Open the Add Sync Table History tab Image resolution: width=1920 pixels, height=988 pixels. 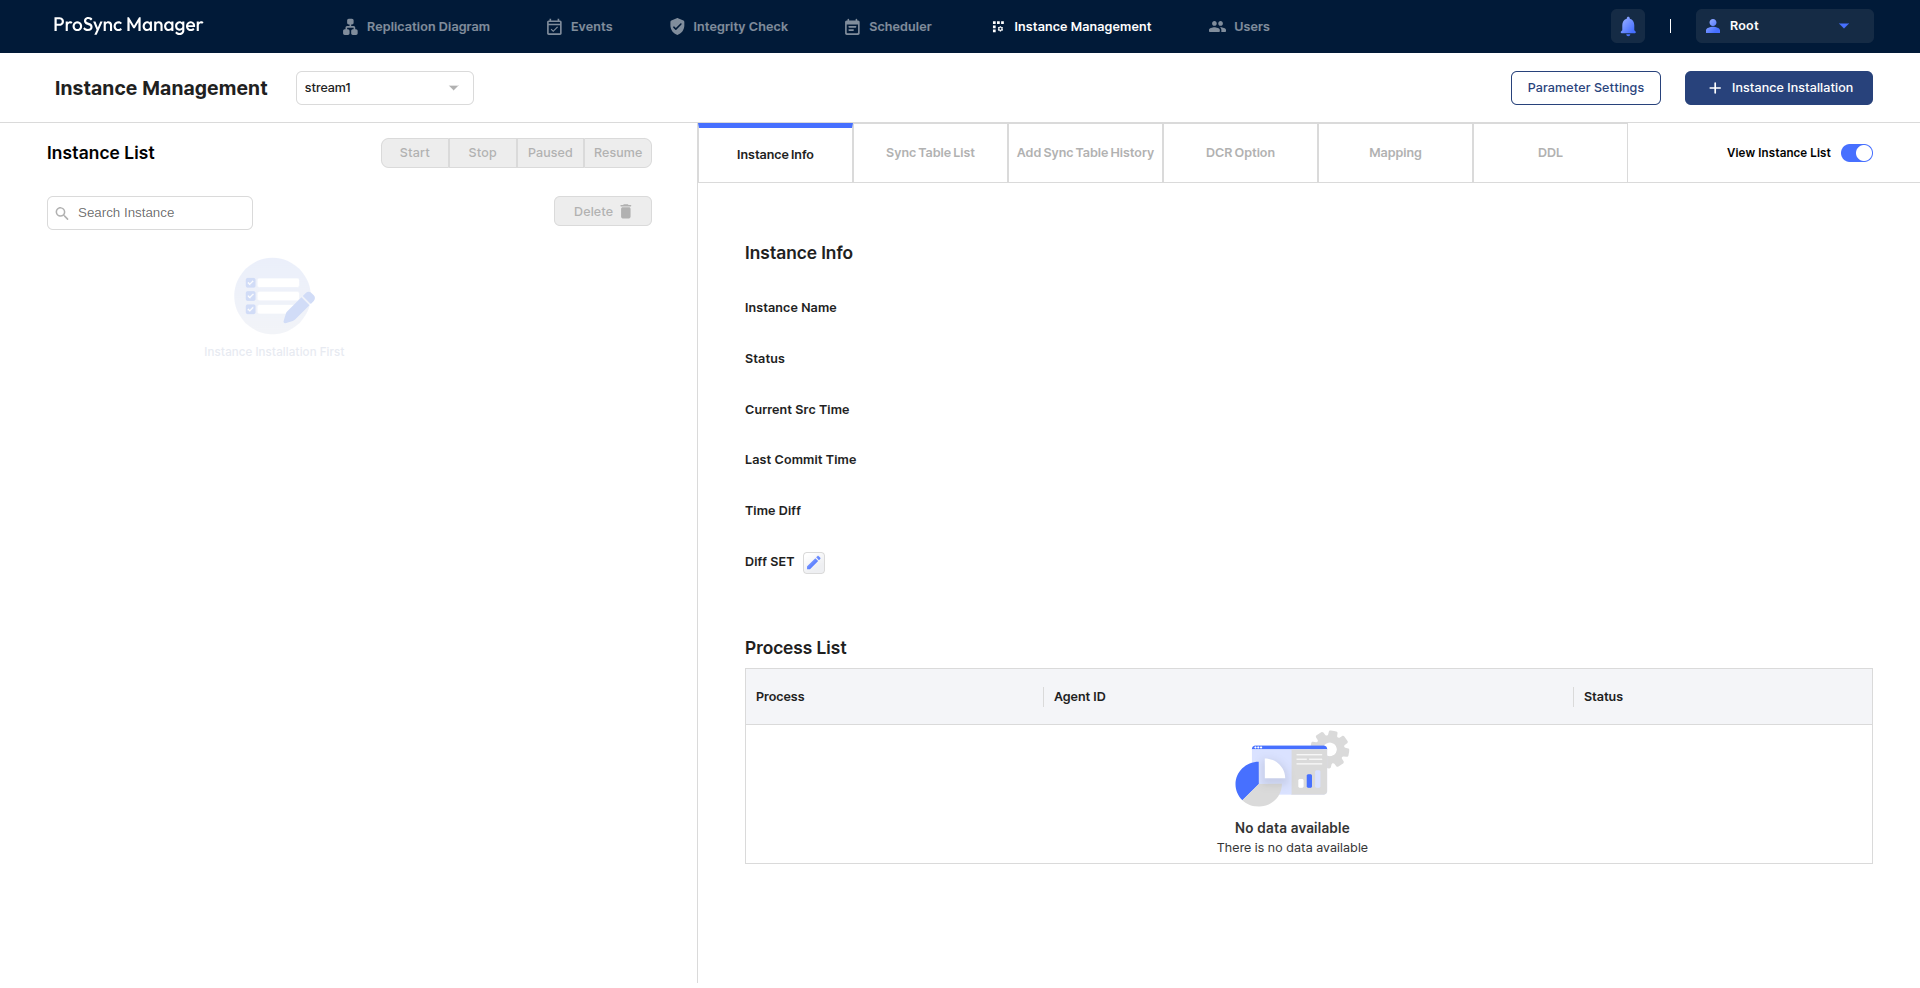pos(1085,153)
